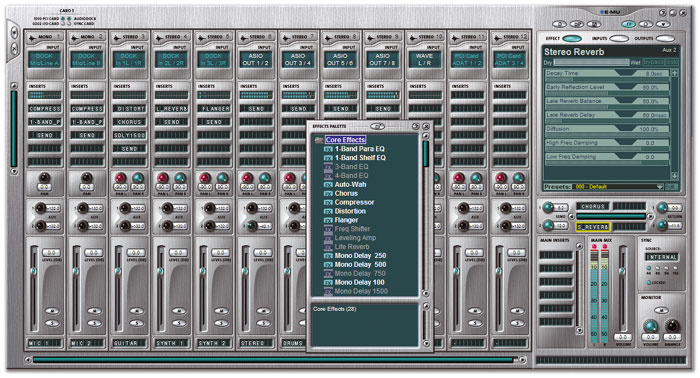Image resolution: width=700 pixels, height=378 pixels.
Task: Select the 1-Band Para EQ effect
Action: (x=359, y=149)
